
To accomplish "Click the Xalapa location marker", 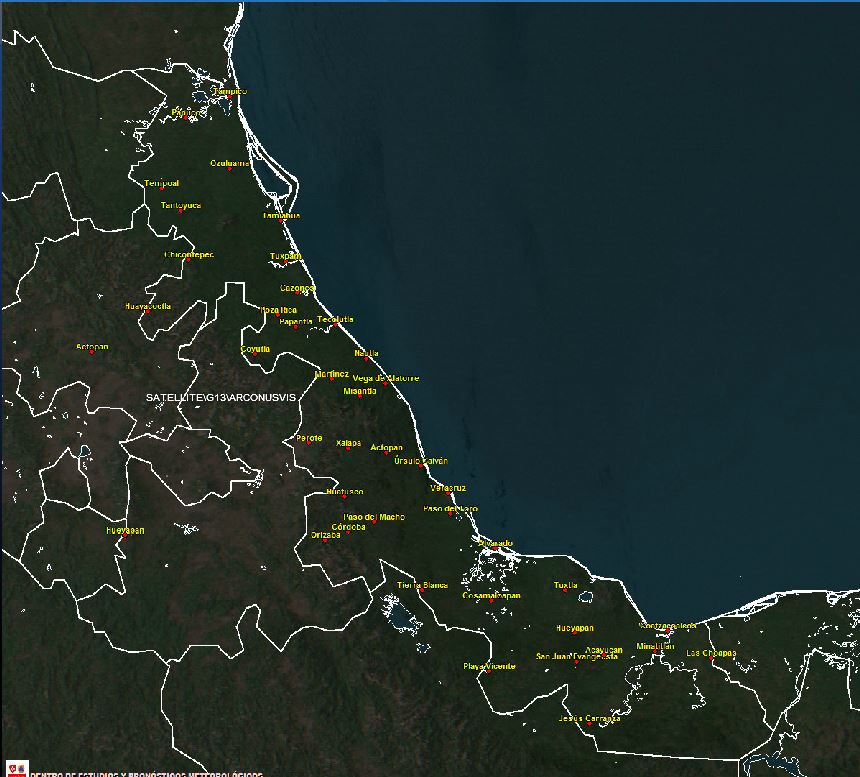I will pyautogui.click(x=348, y=448).
